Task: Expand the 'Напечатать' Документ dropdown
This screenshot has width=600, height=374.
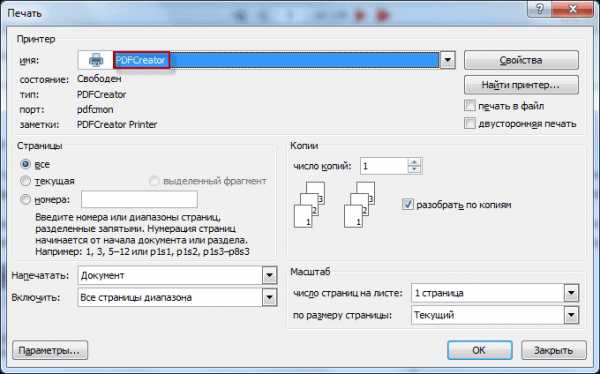Action: [x=269, y=275]
